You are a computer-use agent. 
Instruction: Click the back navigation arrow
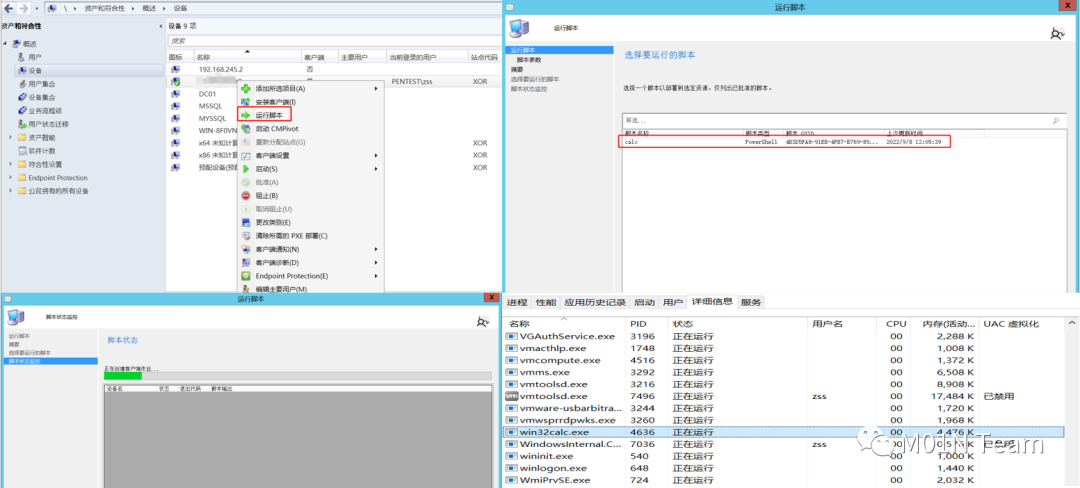tap(10, 8)
